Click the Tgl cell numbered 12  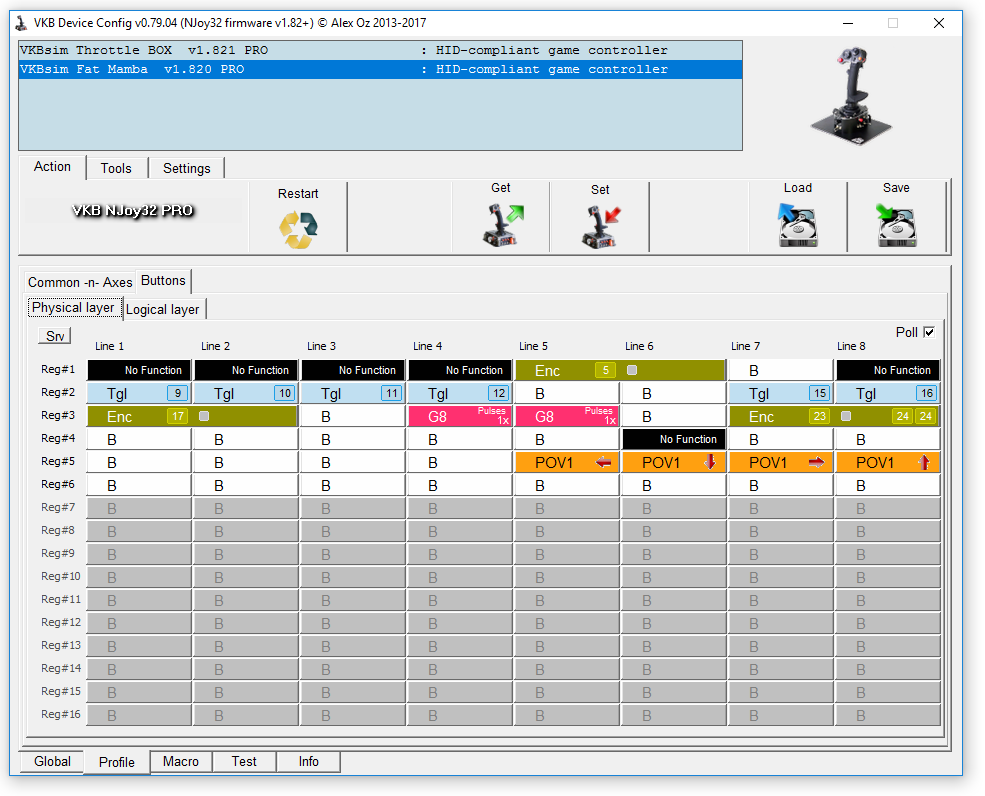point(460,394)
